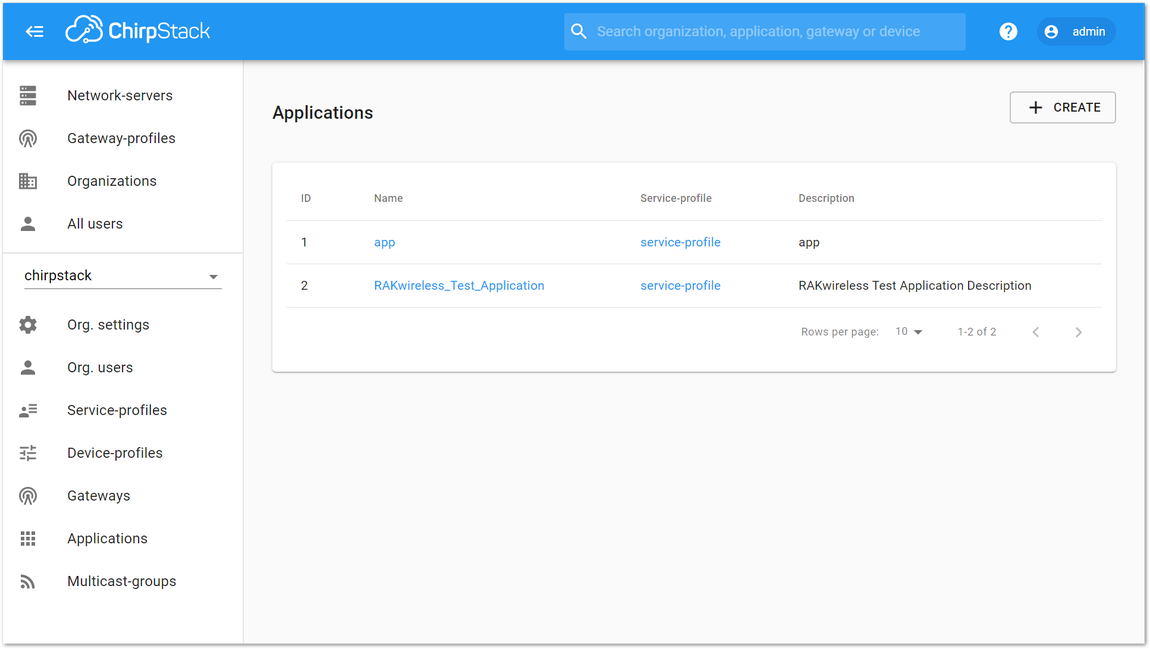Image resolution: width=1150 pixels, height=649 pixels.
Task: Click Device-profiles sliders icon
Action: pos(28,453)
